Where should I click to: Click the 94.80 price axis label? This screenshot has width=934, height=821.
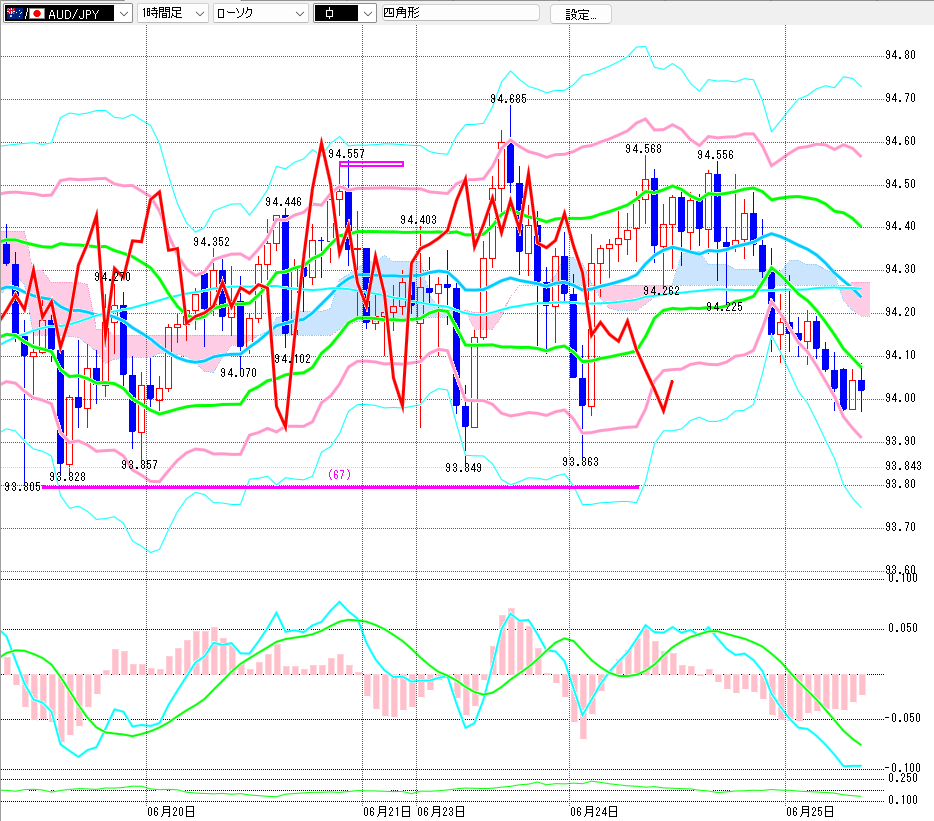coord(900,55)
